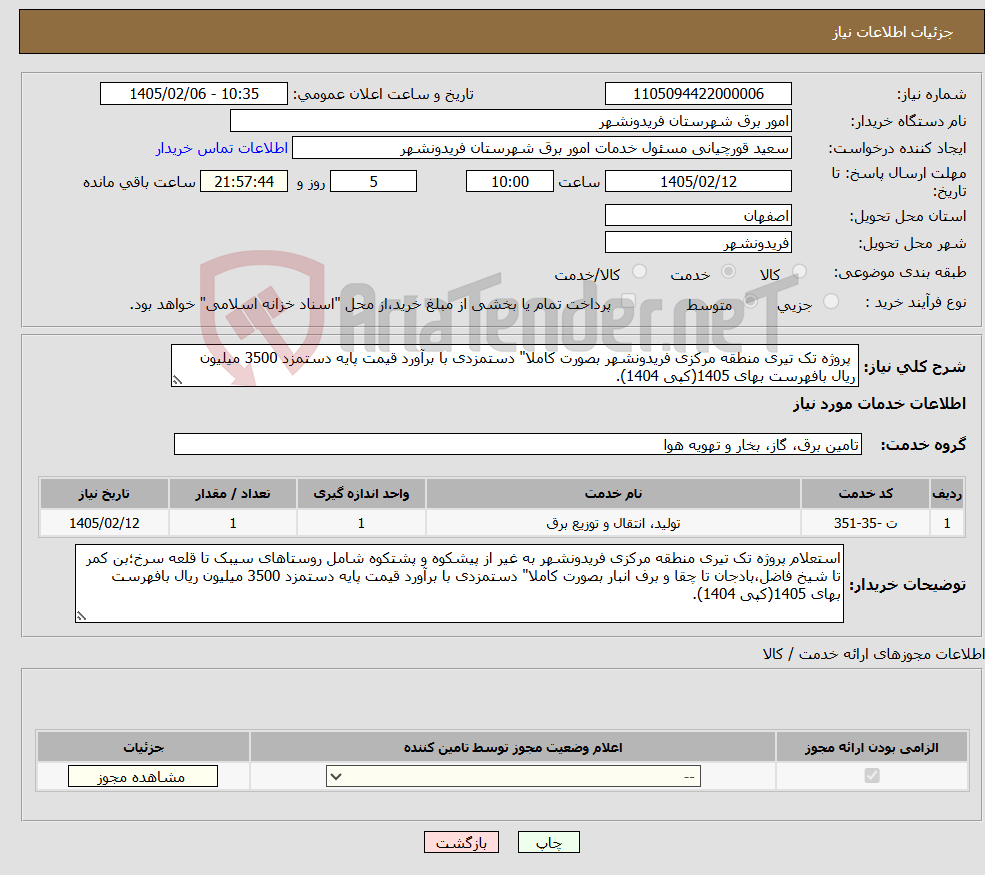
Task: Click the چاپ print button
Action: [548, 842]
